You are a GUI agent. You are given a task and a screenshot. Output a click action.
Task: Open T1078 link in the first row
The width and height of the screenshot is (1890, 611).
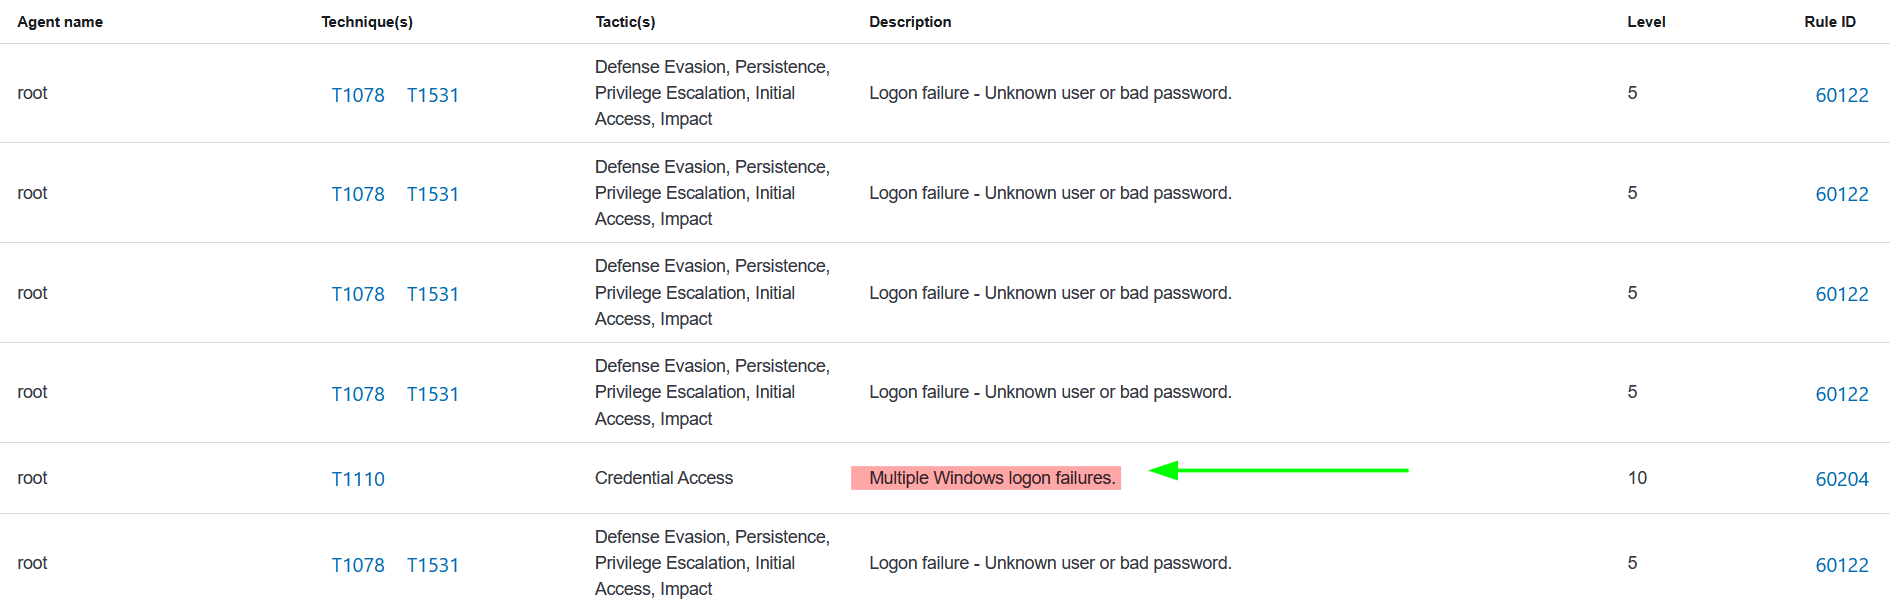[x=358, y=95]
